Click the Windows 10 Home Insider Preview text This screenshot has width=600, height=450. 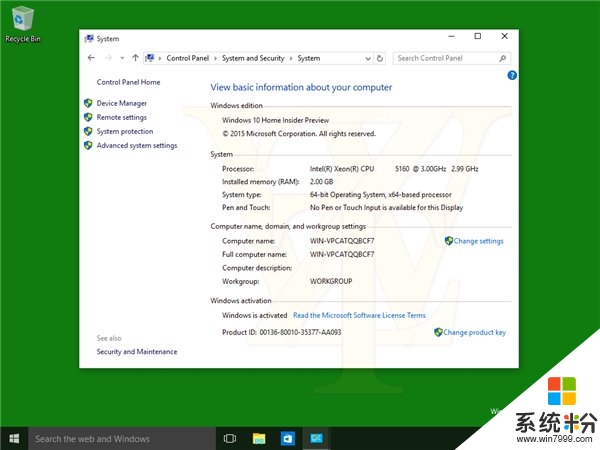(276, 120)
